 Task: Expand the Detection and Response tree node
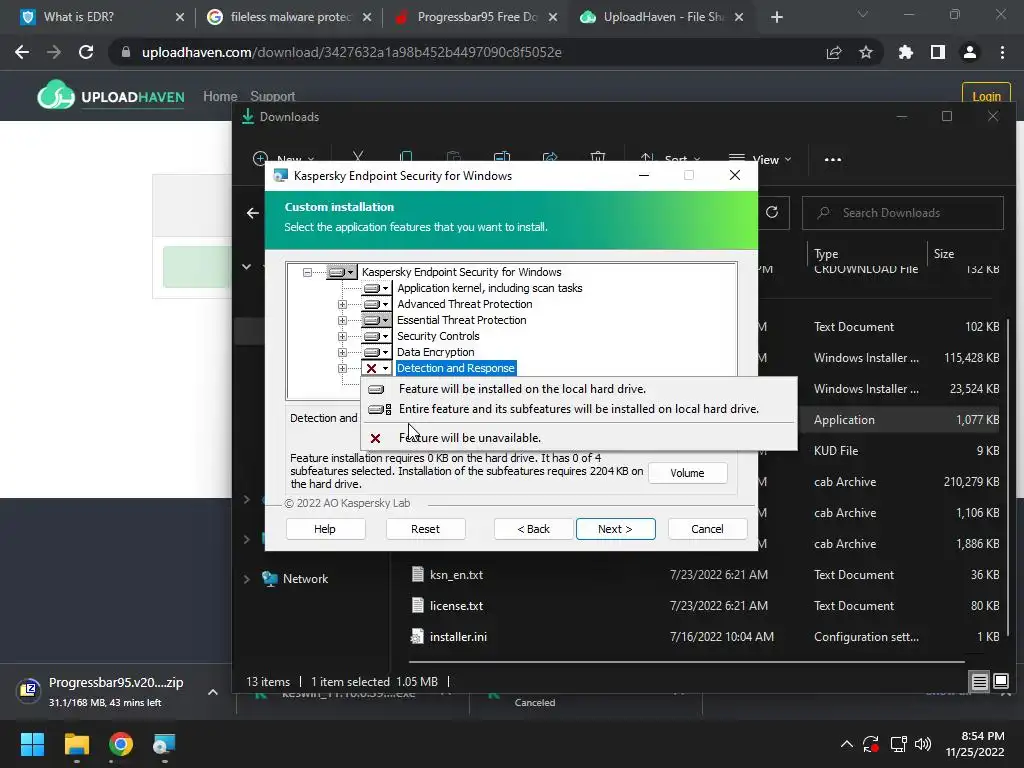coord(342,368)
